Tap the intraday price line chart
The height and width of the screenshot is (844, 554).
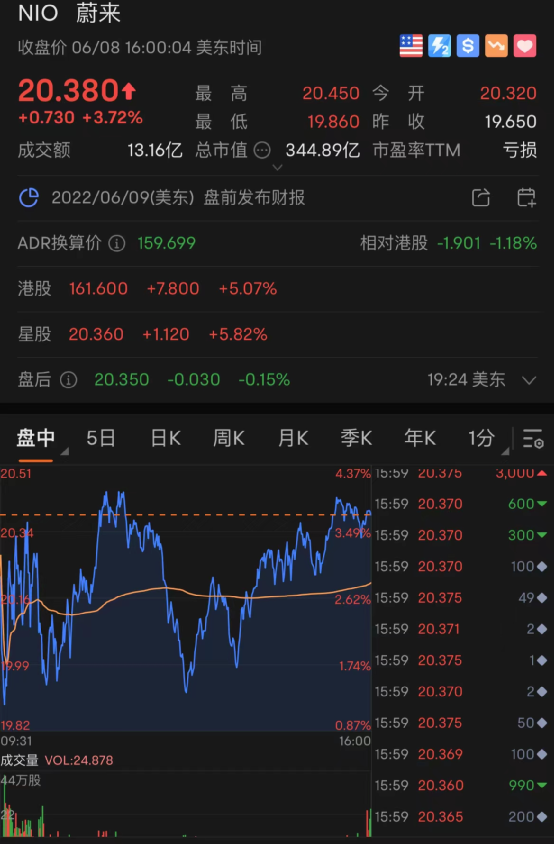(x=186, y=597)
